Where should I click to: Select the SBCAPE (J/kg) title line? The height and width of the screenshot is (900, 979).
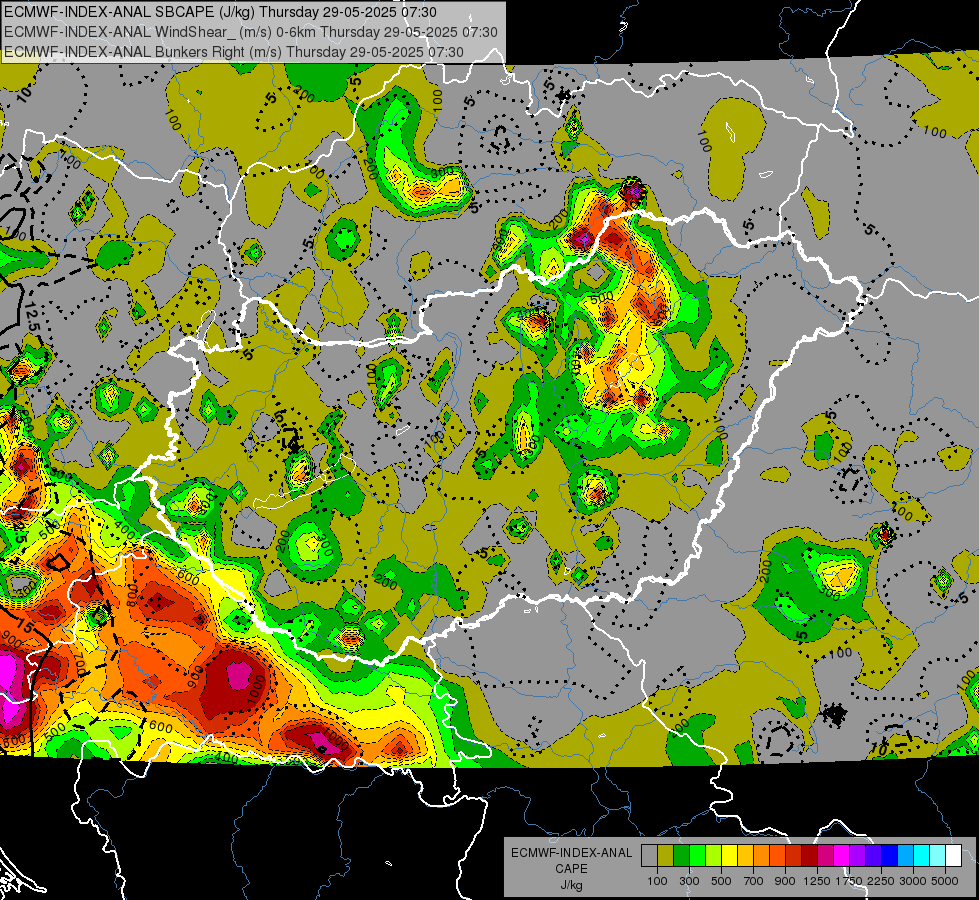[x=220, y=12]
